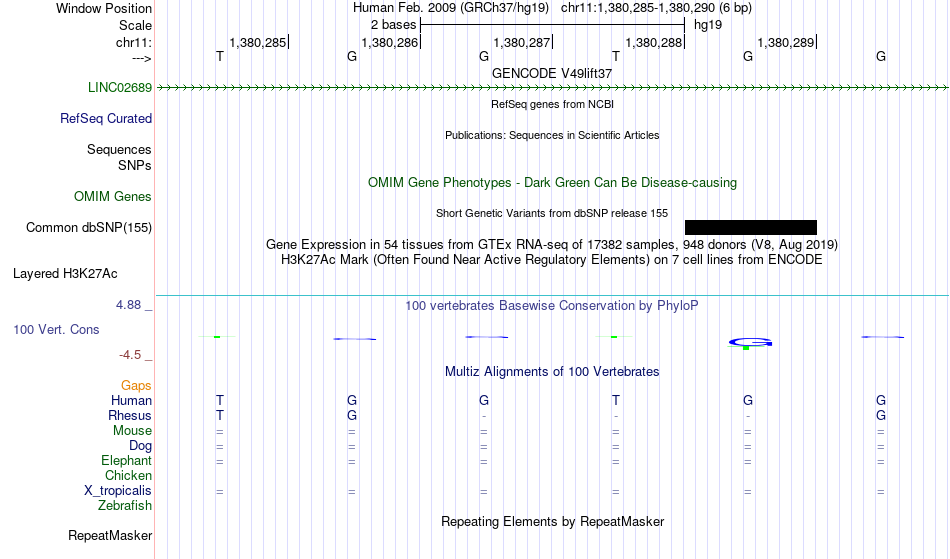The width and height of the screenshot is (950, 559).
Task: Click the Human Feb. 2009 (GRCh37/hg19) text
Action: [451, 8]
